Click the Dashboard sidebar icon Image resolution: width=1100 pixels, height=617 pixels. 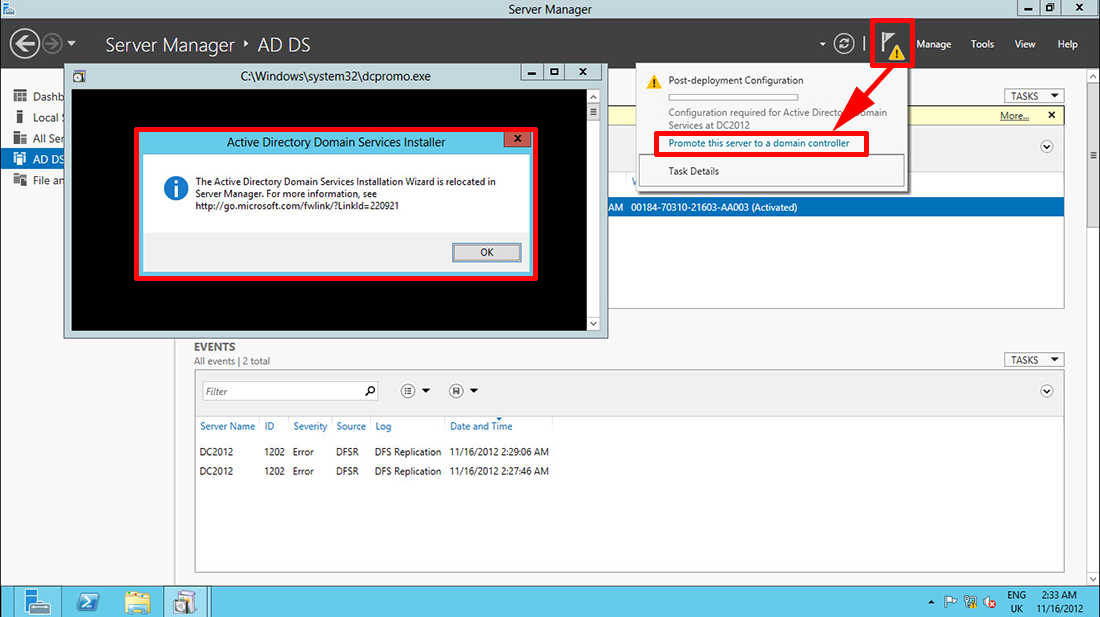(x=20, y=95)
